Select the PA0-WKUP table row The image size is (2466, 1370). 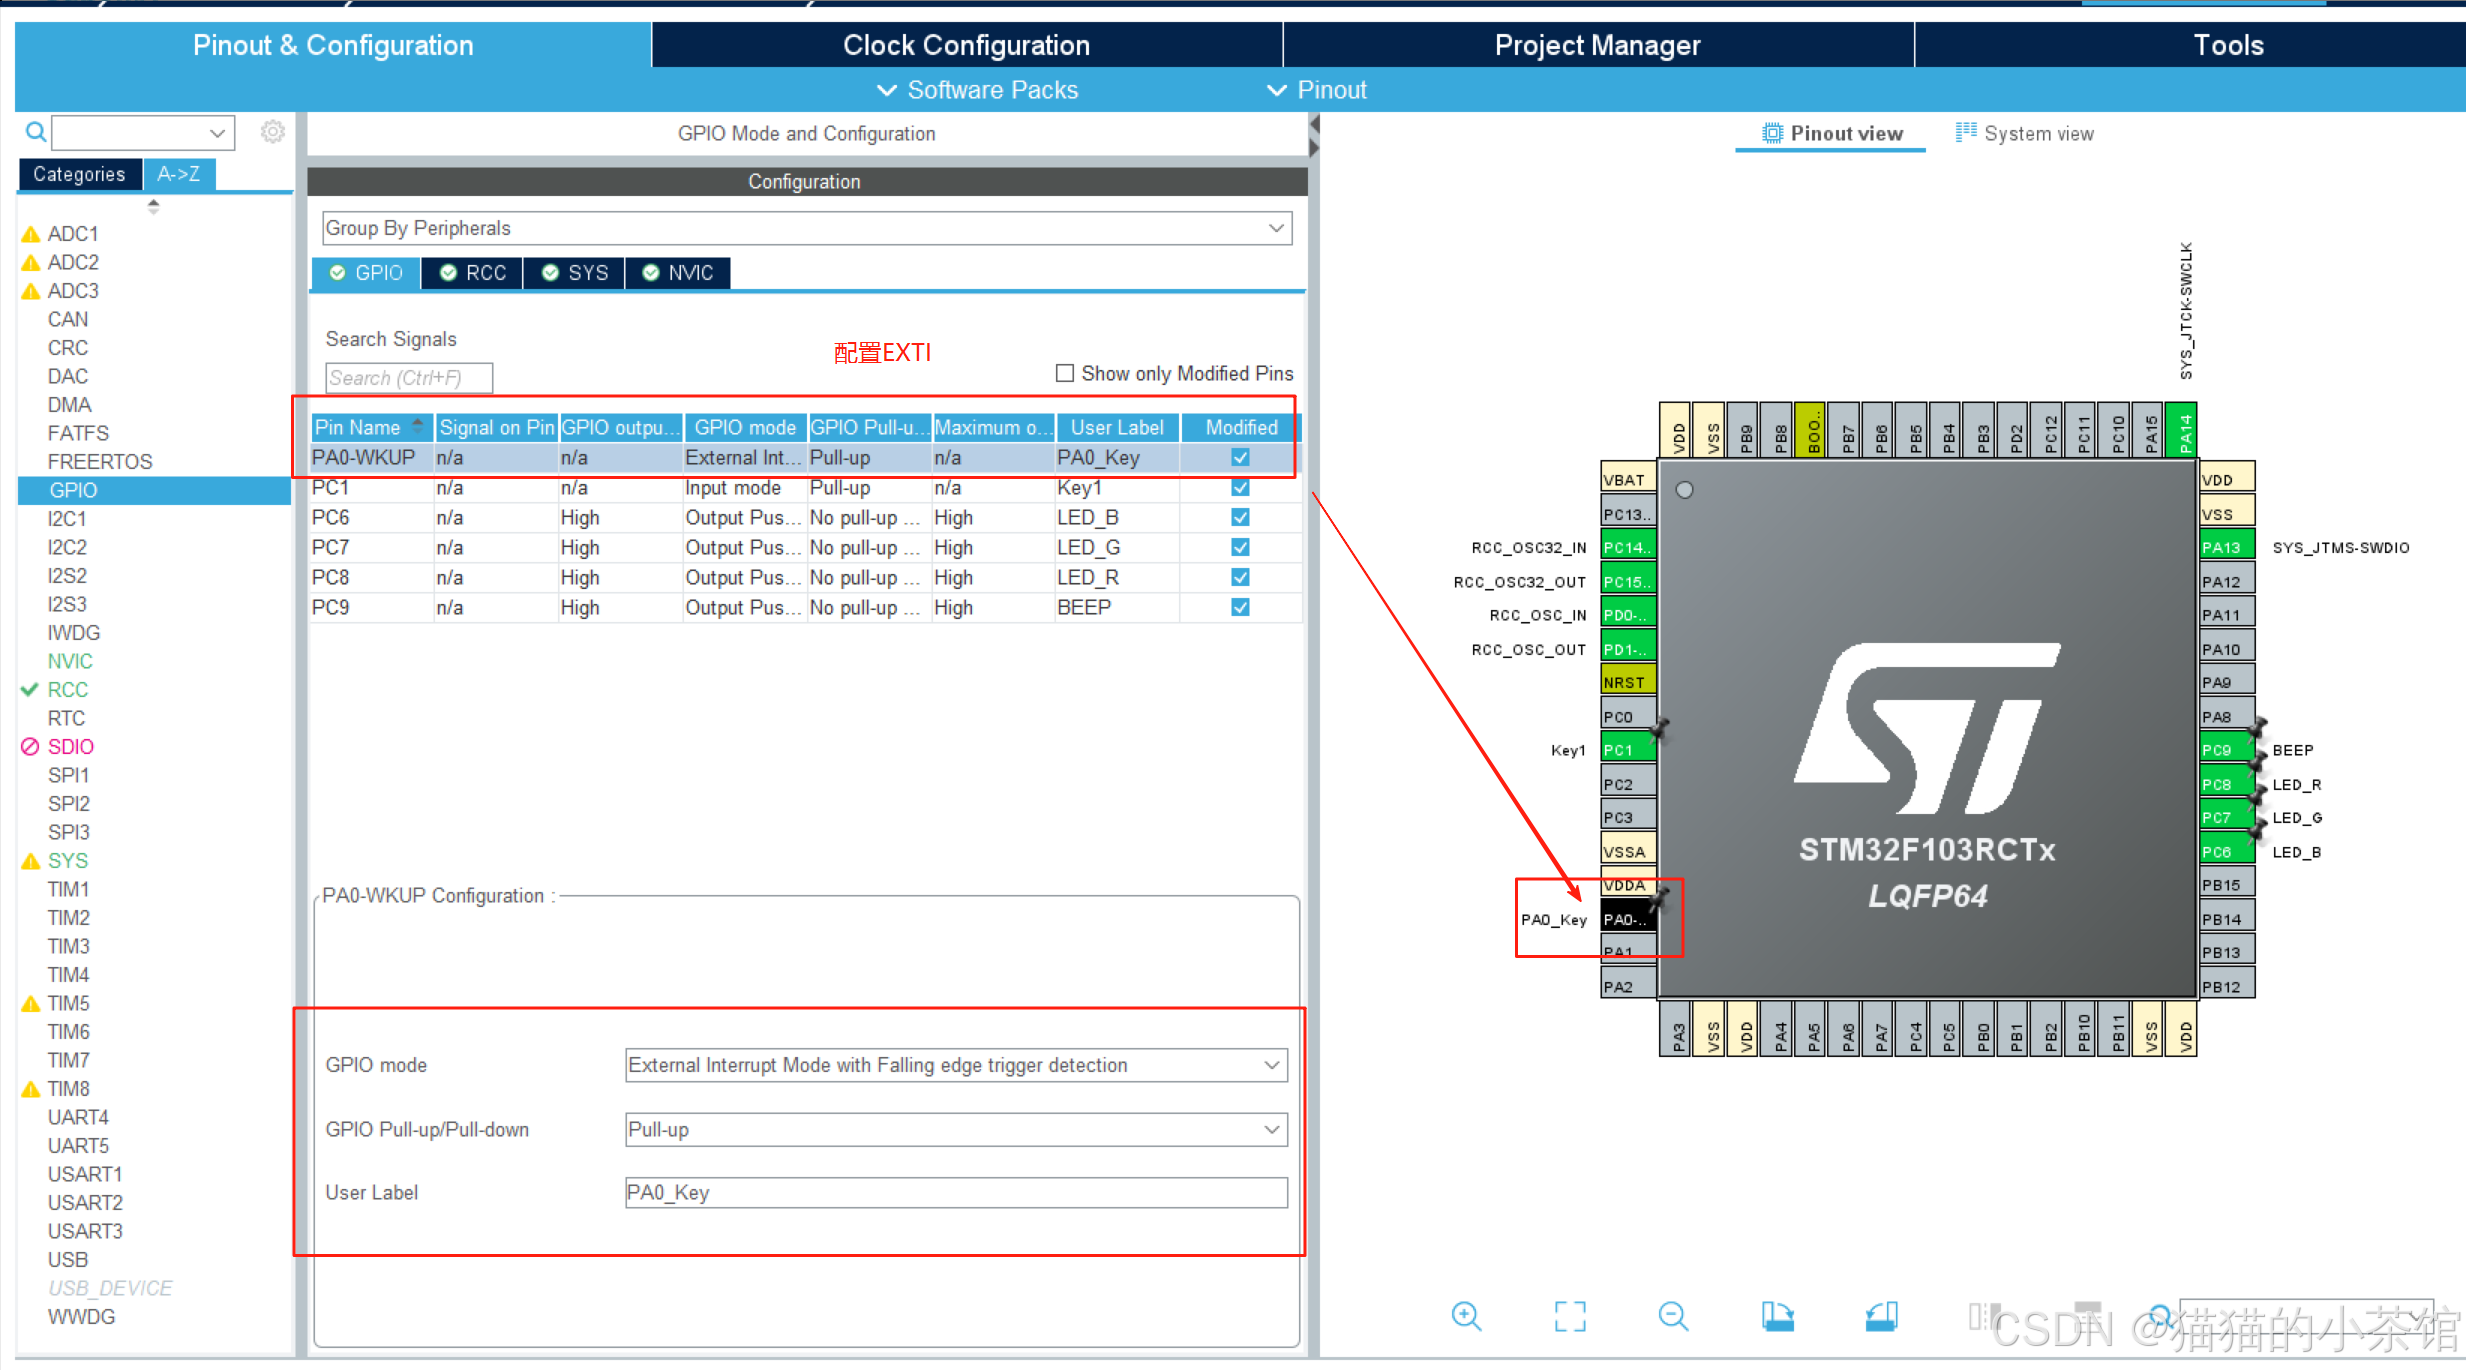pos(806,457)
